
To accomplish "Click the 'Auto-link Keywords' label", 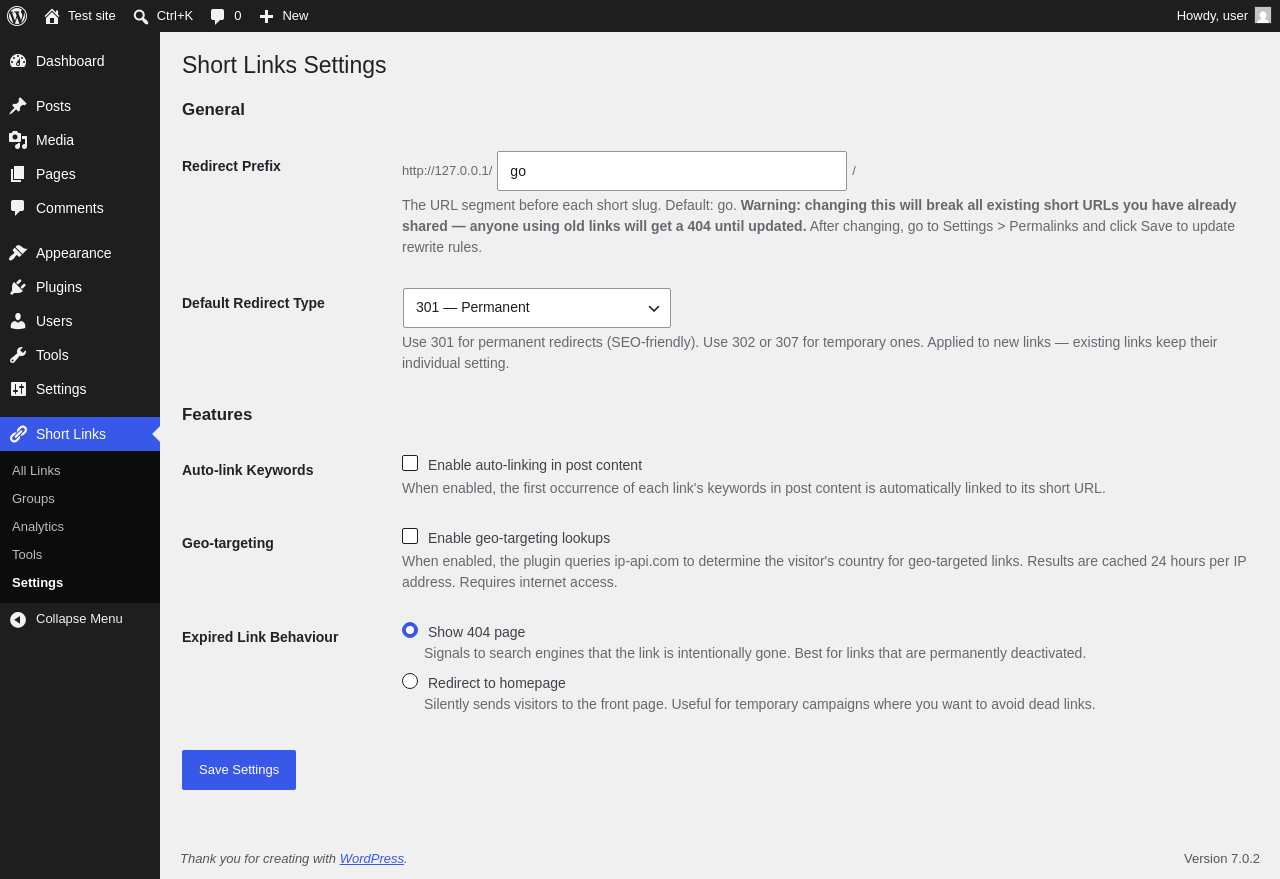I will point(248,470).
